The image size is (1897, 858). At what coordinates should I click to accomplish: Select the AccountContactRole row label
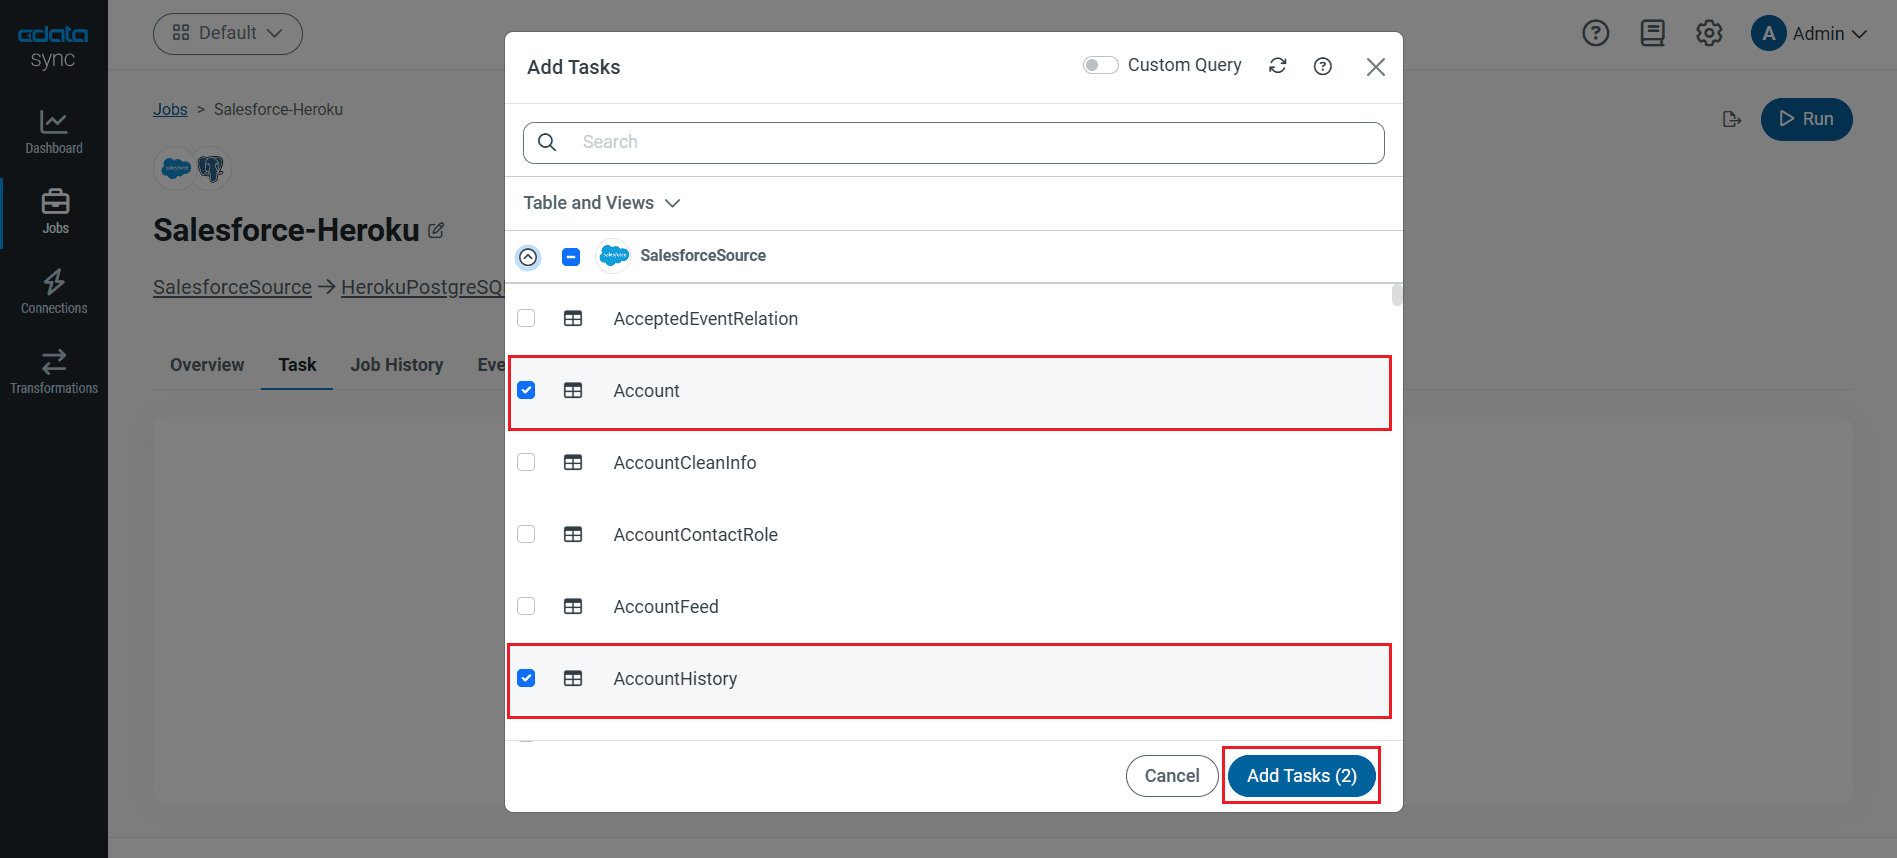pos(695,535)
